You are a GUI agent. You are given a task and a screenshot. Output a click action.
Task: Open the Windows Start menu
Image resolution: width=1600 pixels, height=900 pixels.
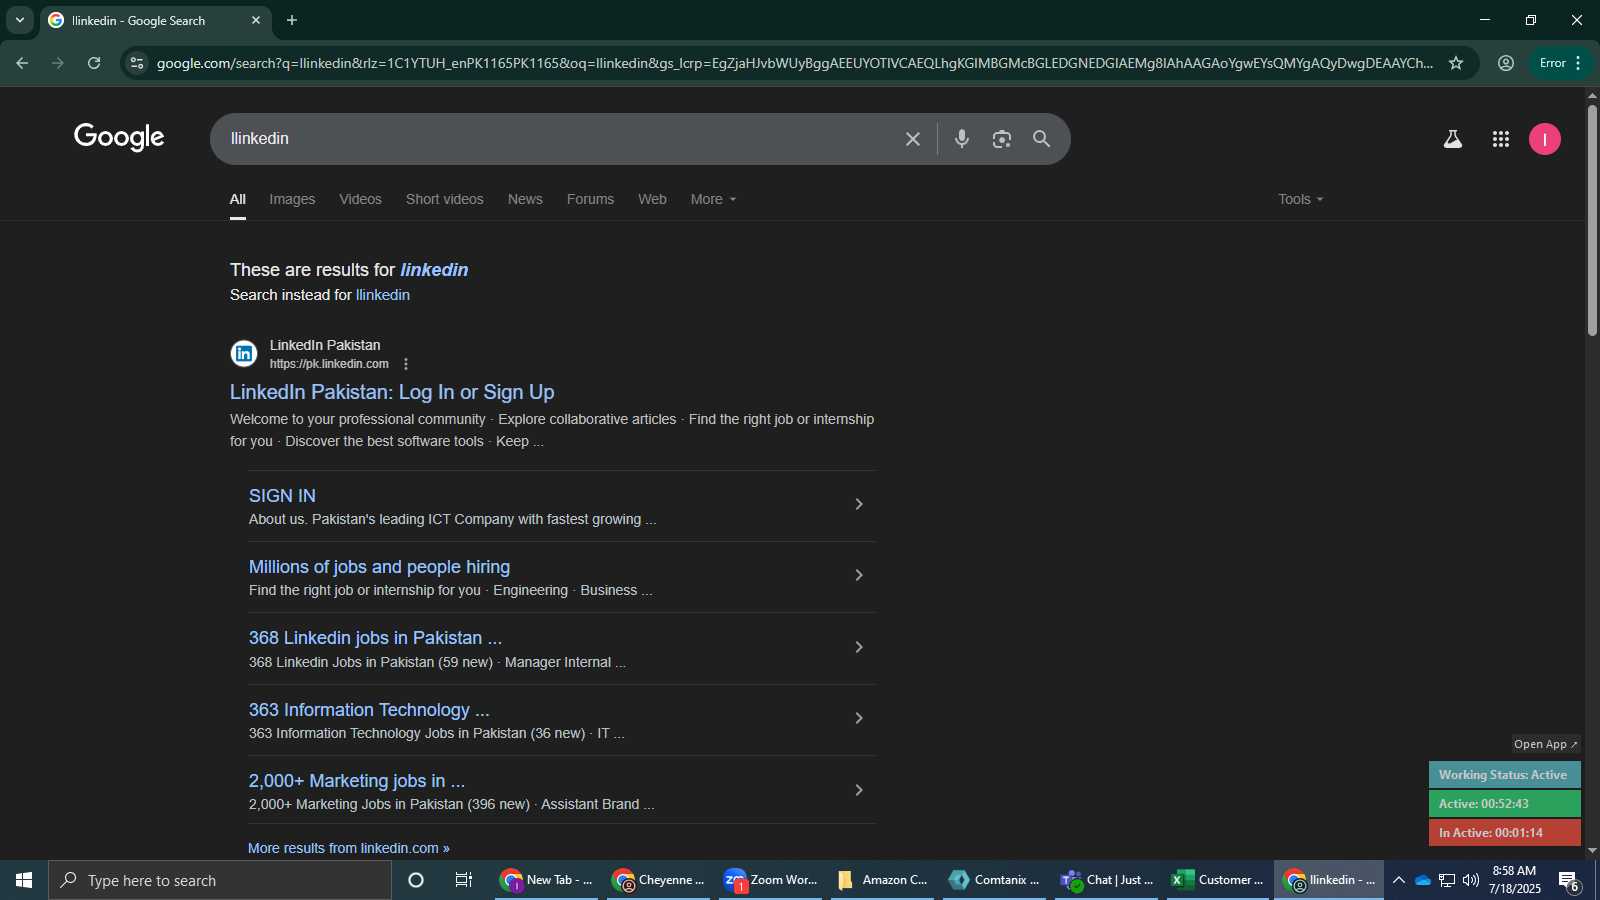pyautogui.click(x=24, y=880)
